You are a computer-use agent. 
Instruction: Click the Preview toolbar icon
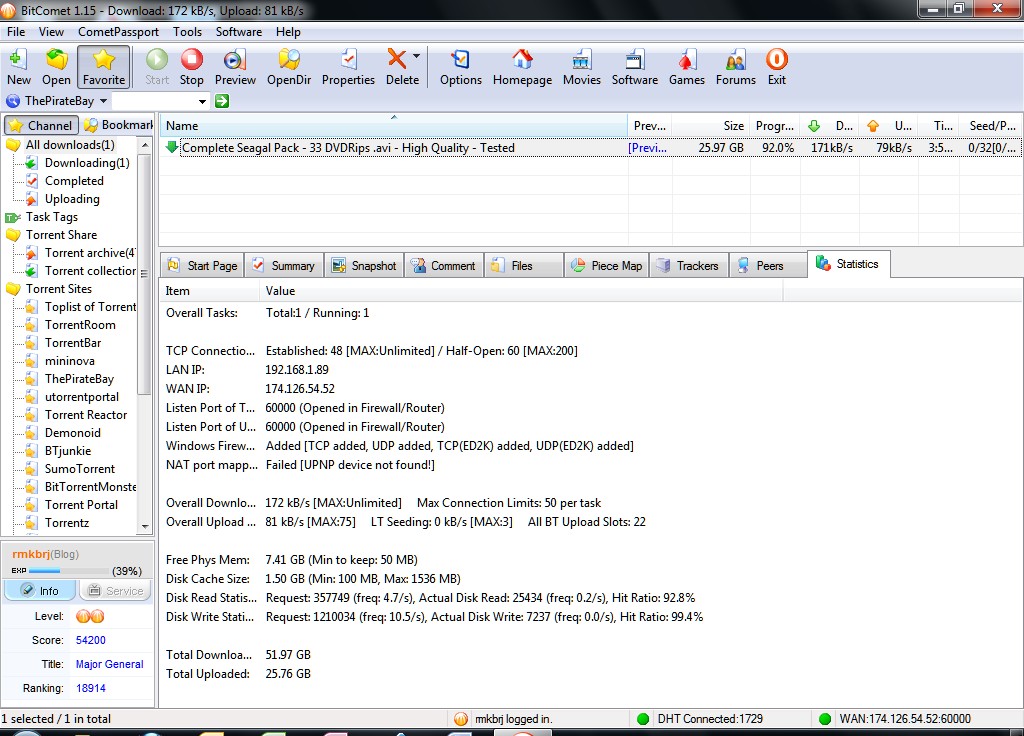pyautogui.click(x=235, y=67)
